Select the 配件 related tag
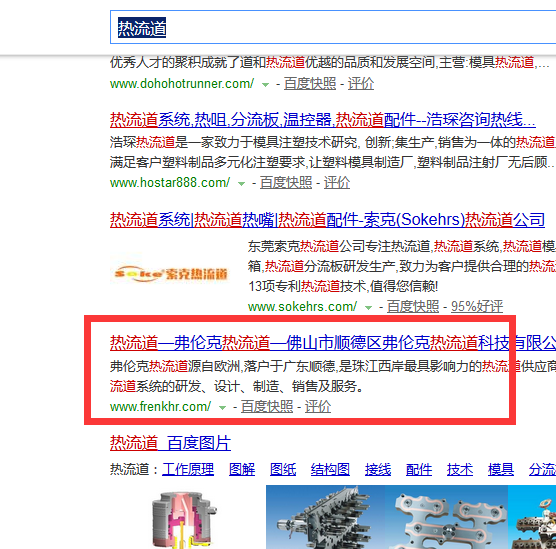The height and width of the screenshot is (549, 556). 419,469
